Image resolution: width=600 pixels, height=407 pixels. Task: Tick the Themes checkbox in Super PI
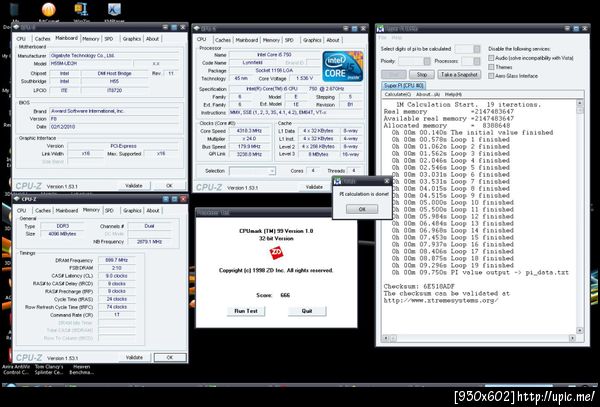click(491, 67)
